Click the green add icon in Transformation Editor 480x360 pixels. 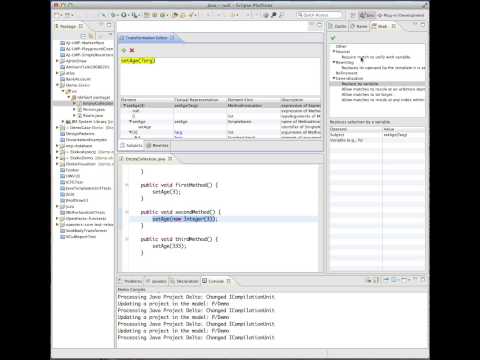click(x=124, y=50)
